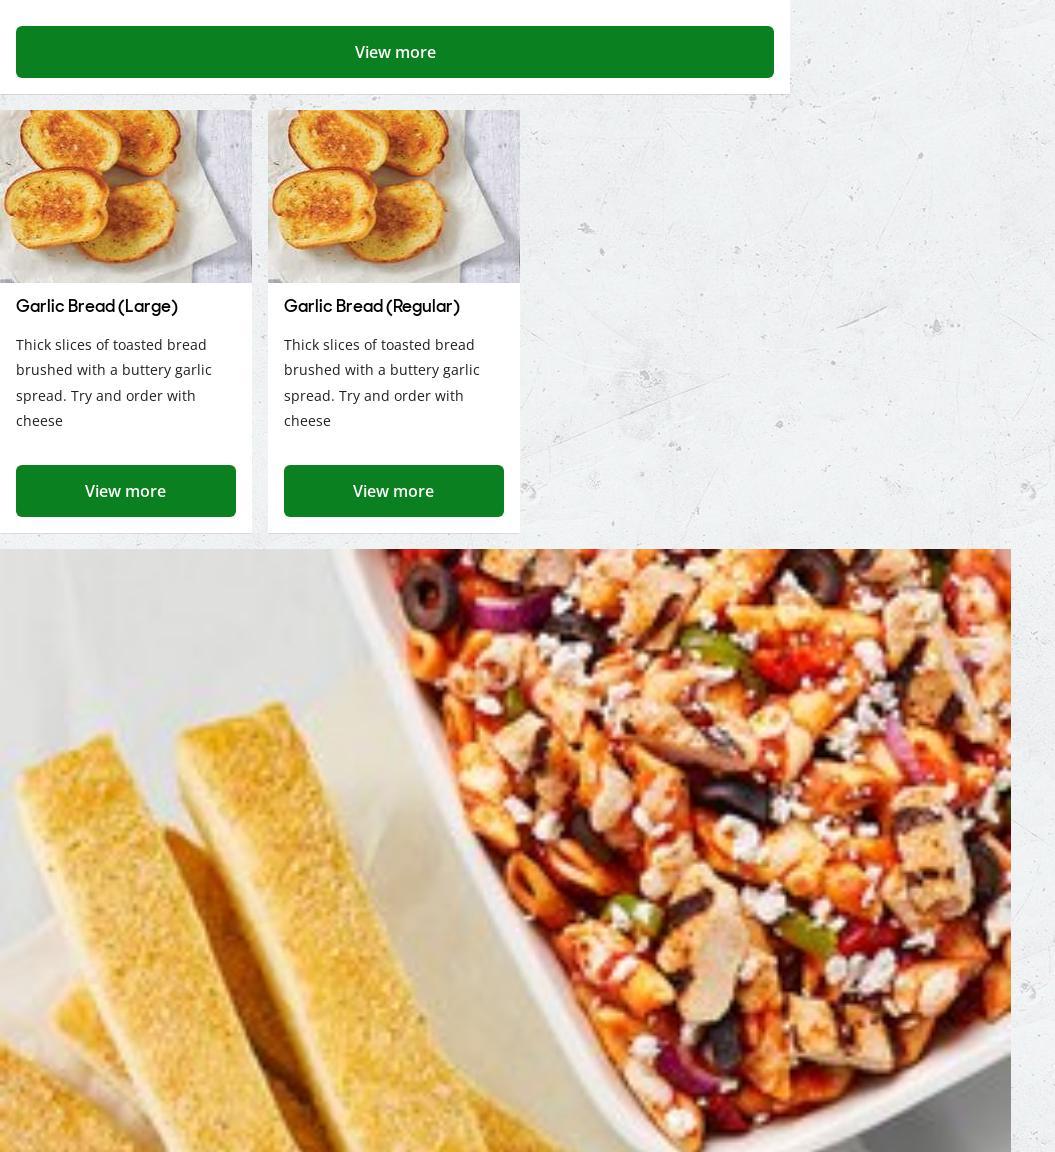Click the wide View more button at top
The width and height of the screenshot is (1055, 1152).
(395, 52)
